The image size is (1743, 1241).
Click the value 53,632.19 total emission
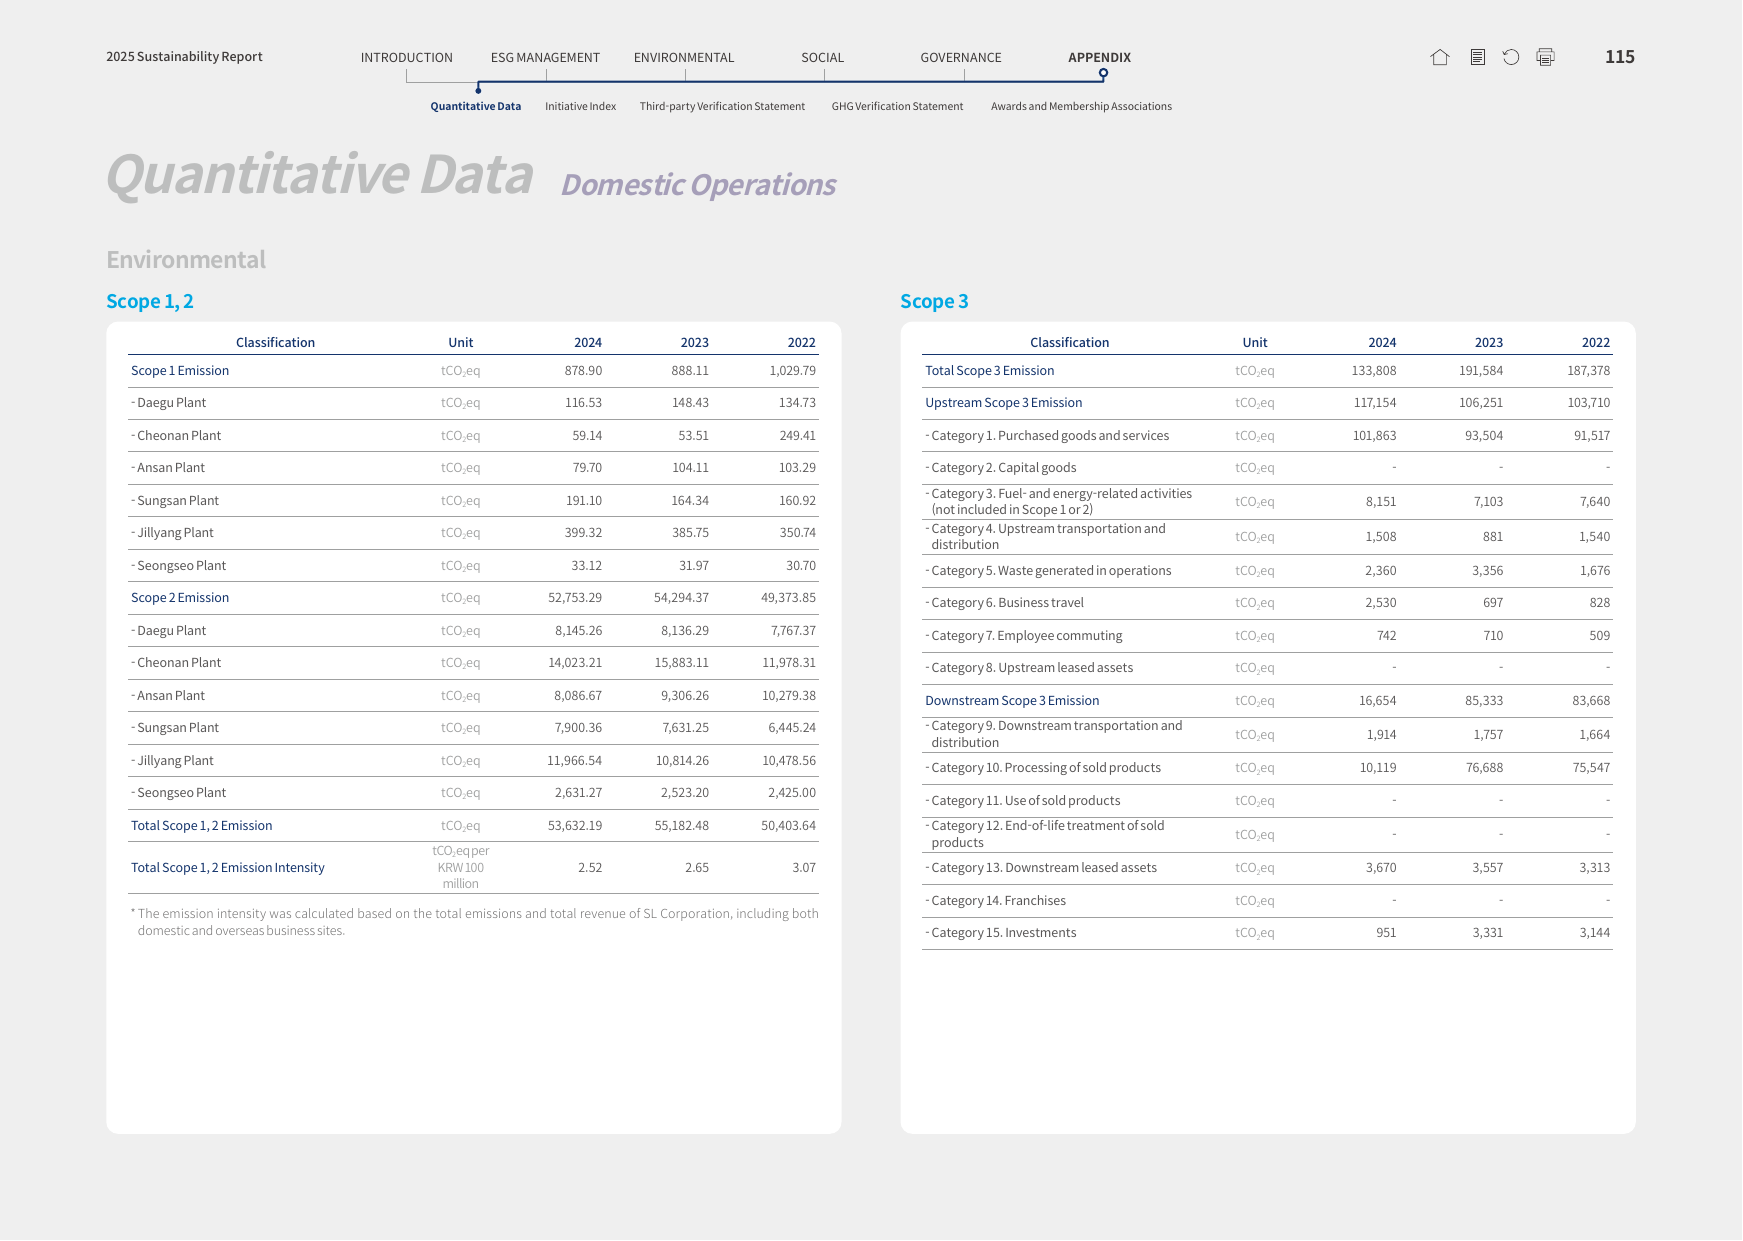click(575, 826)
